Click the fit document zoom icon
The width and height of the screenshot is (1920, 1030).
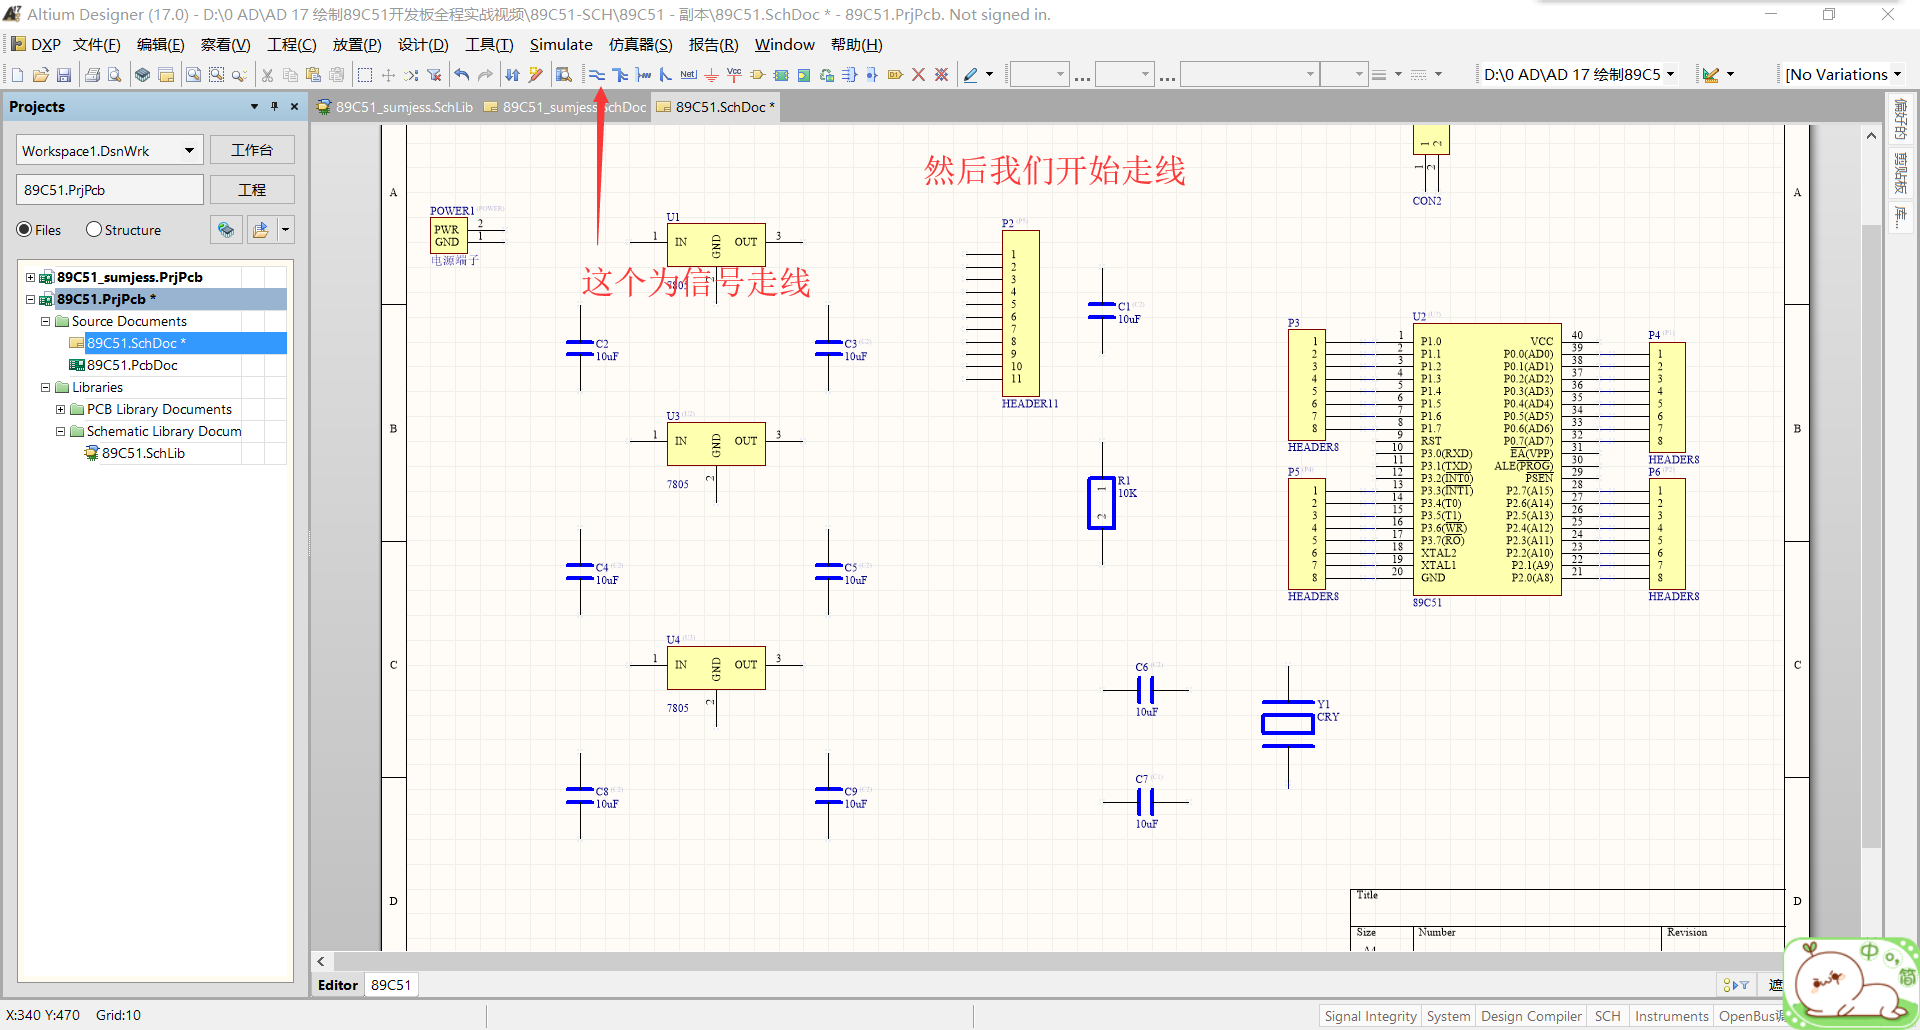[194, 75]
